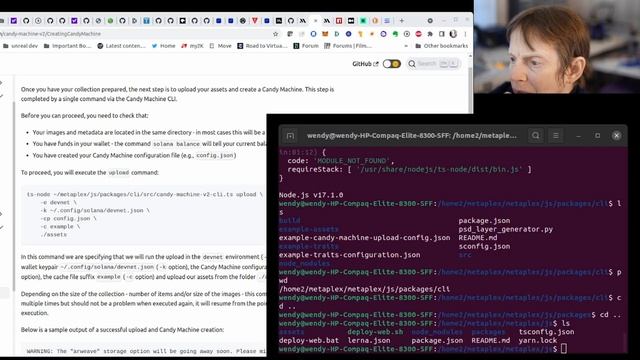Click 'sconfig.json' in terminal listing
Screen dimensions: 640x360
pos(484,247)
